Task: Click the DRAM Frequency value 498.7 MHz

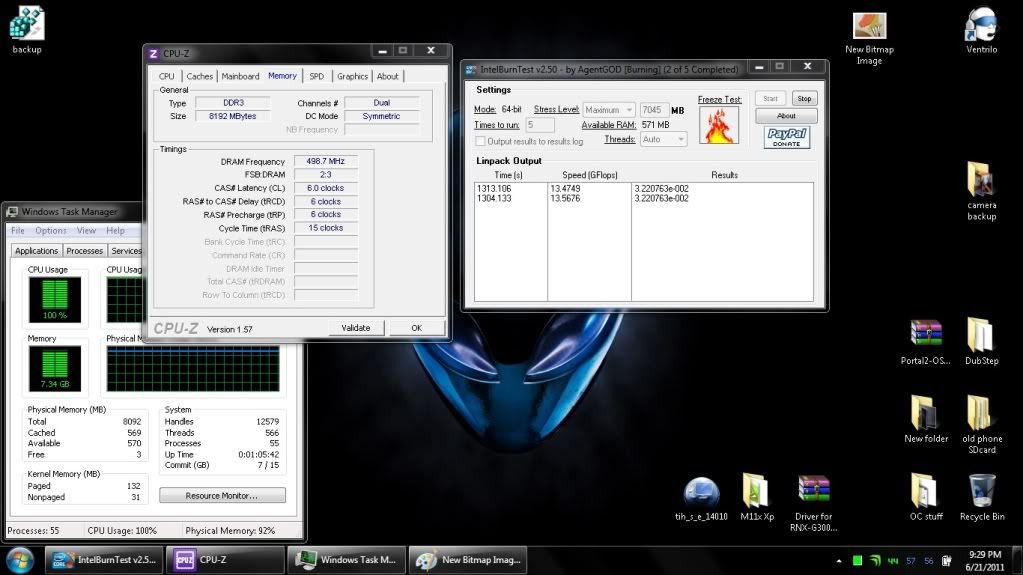Action: 326,161
